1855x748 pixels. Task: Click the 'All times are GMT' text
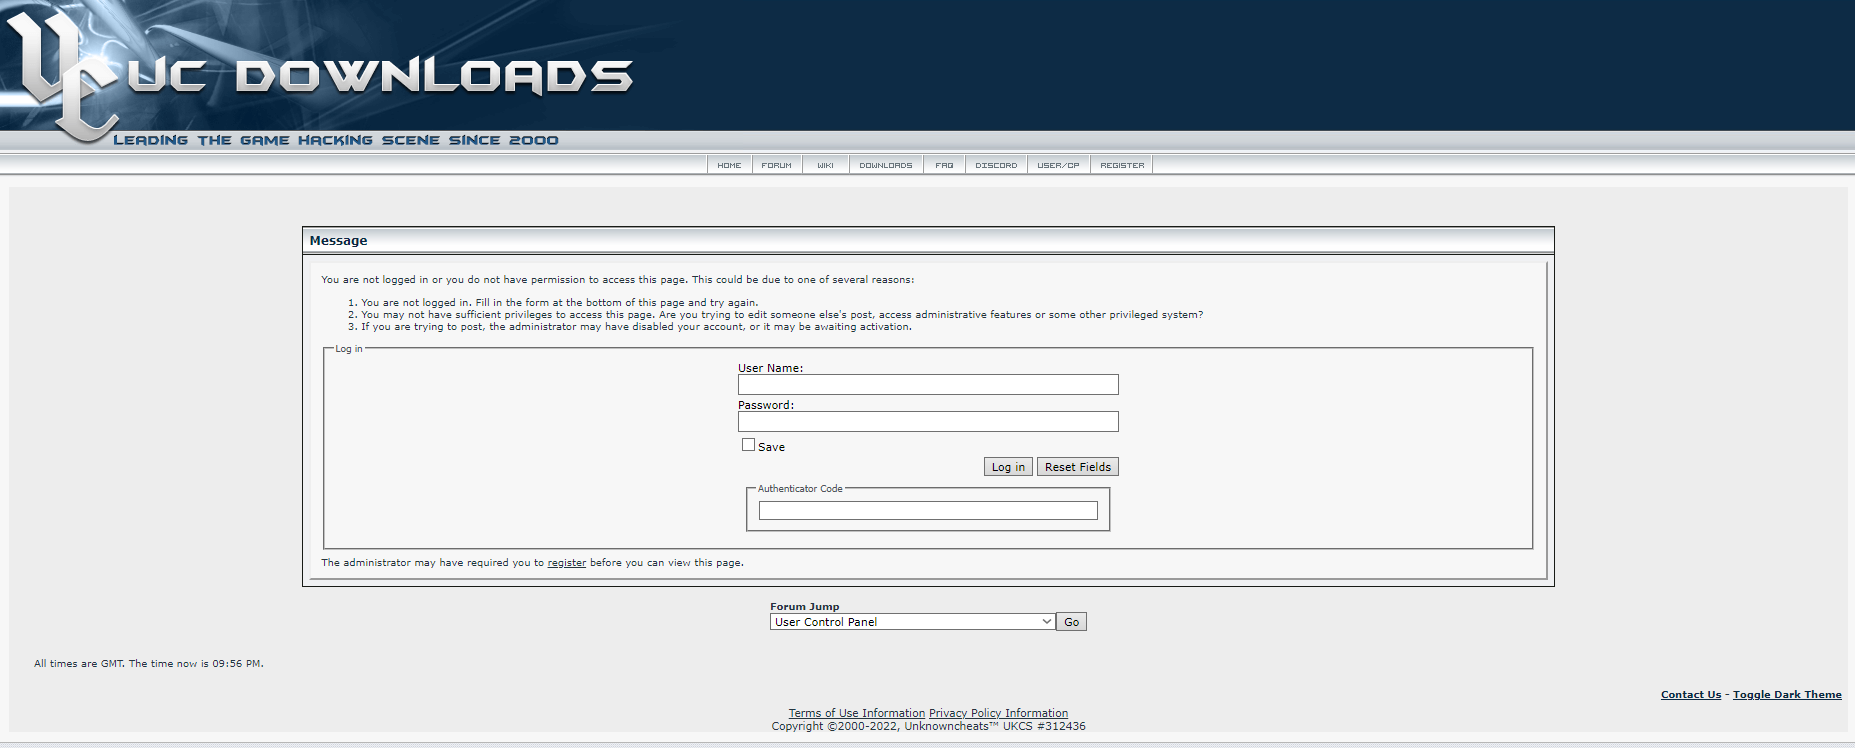(149, 664)
